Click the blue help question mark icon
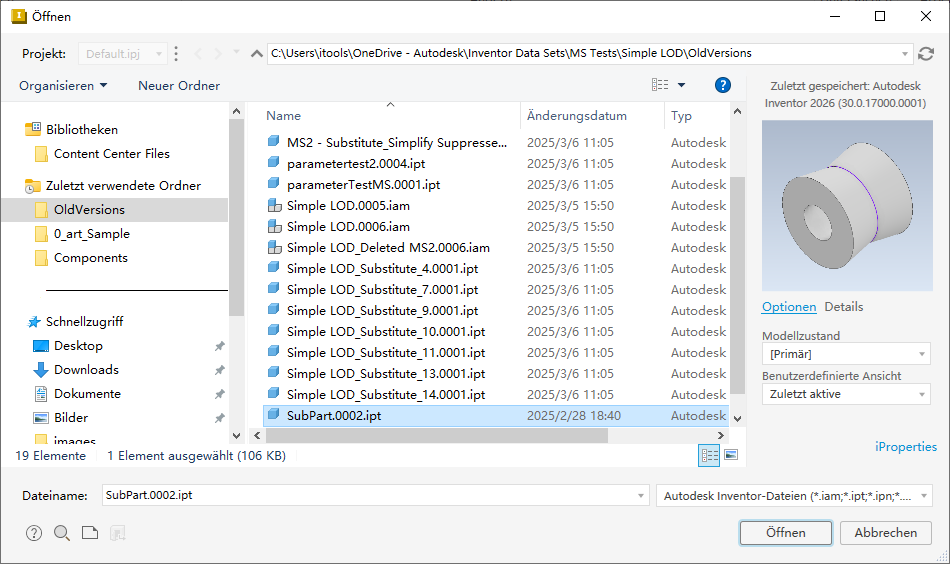Image resolution: width=950 pixels, height=564 pixels. coord(722,85)
